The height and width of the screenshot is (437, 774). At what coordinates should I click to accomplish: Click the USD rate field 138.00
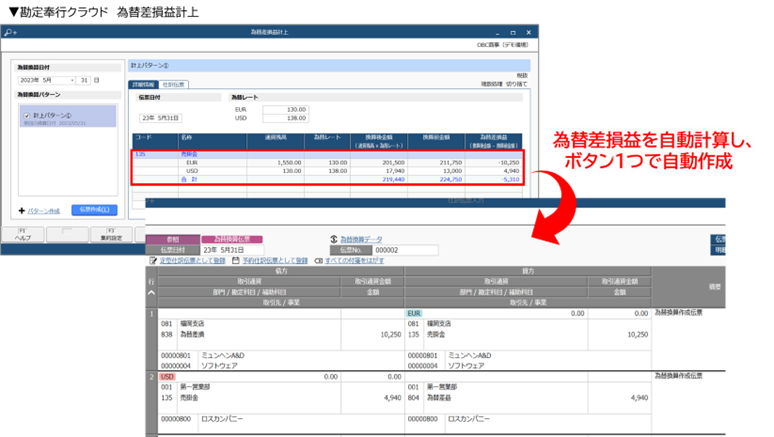(286, 119)
